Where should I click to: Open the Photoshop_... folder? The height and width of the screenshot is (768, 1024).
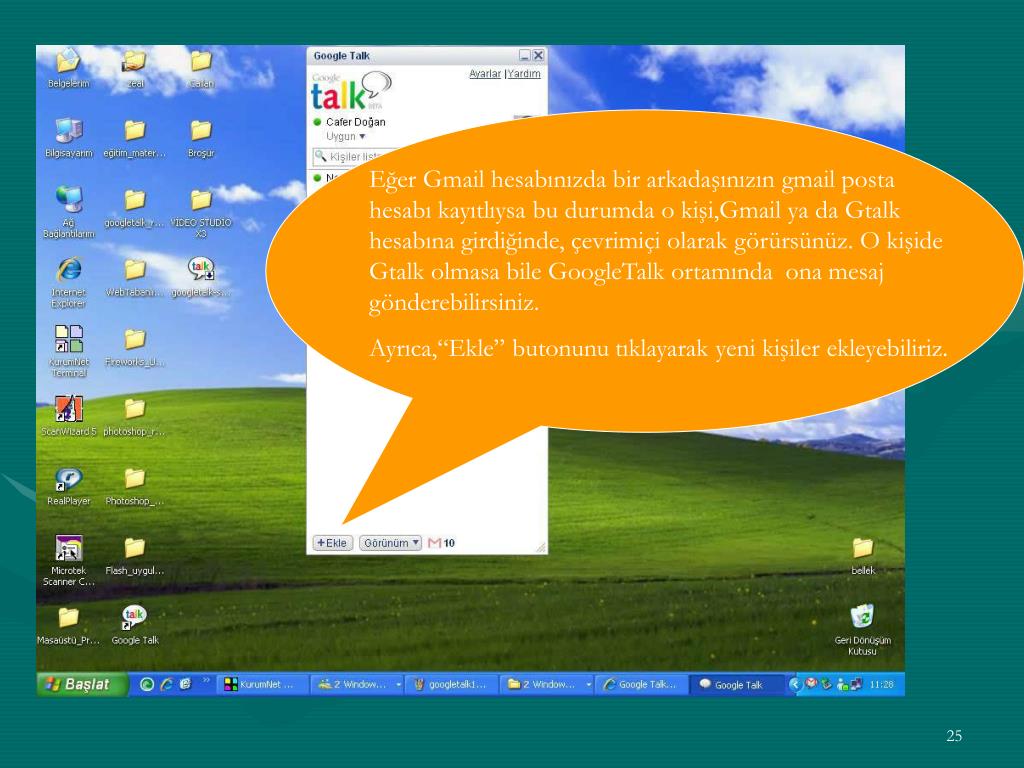pyautogui.click(x=135, y=487)
